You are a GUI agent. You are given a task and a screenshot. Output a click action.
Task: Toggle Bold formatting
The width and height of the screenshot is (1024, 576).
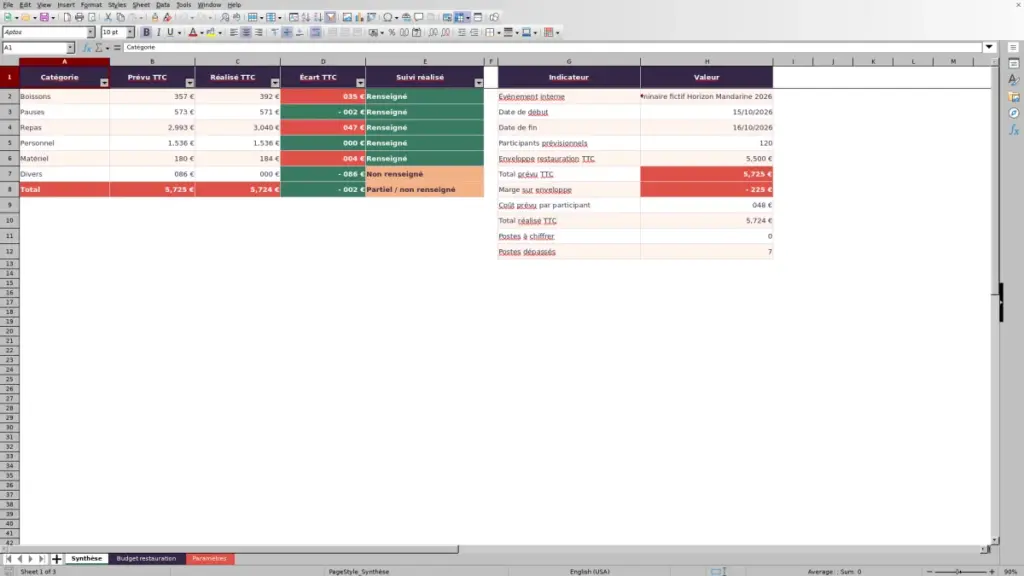[146, 33]
